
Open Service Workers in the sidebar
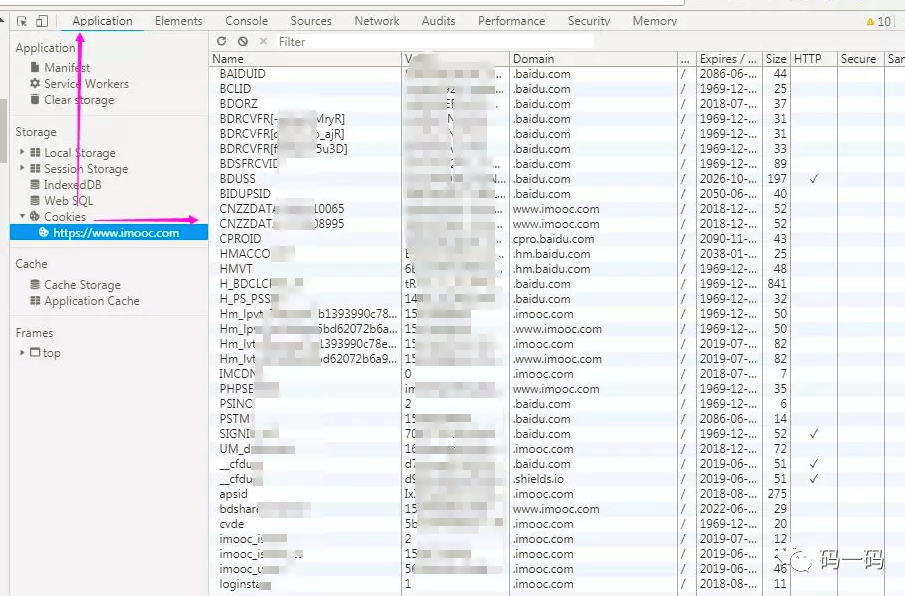coord(87,84)
